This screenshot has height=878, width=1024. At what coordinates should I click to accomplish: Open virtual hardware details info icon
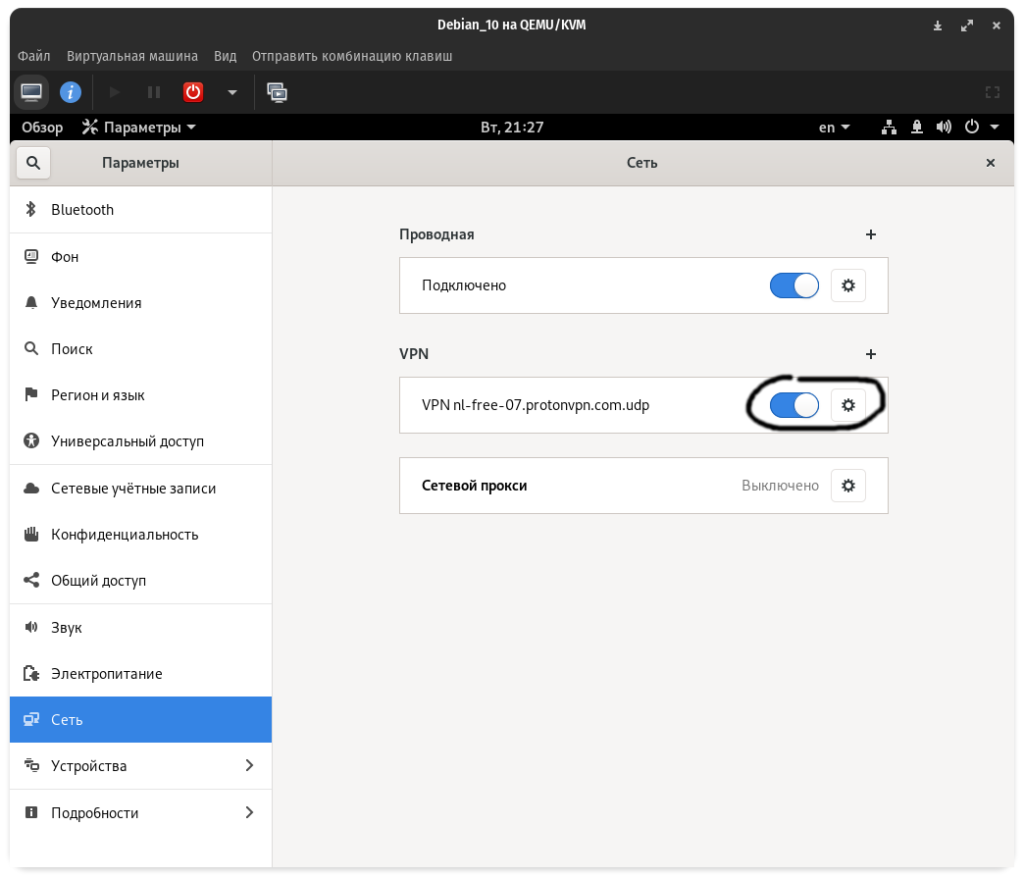(70, 92)
